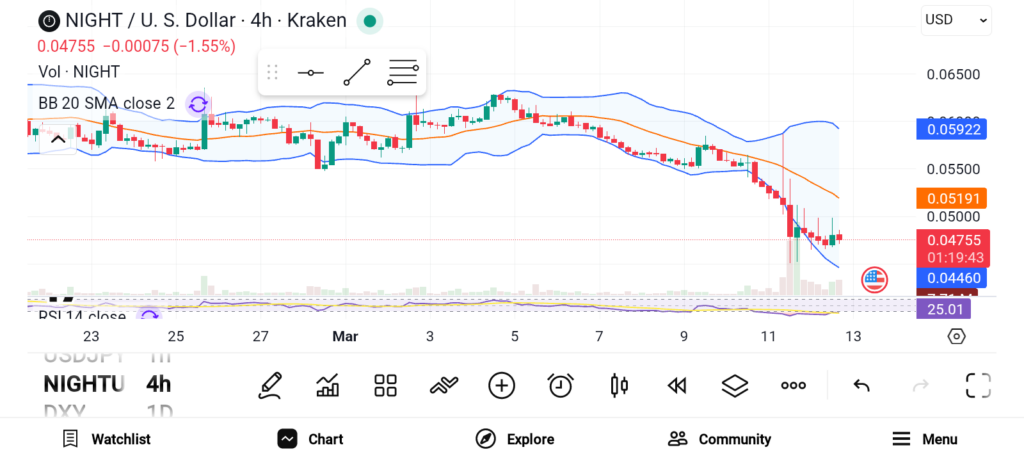Open the layers object tree icon

click(735, 385)
